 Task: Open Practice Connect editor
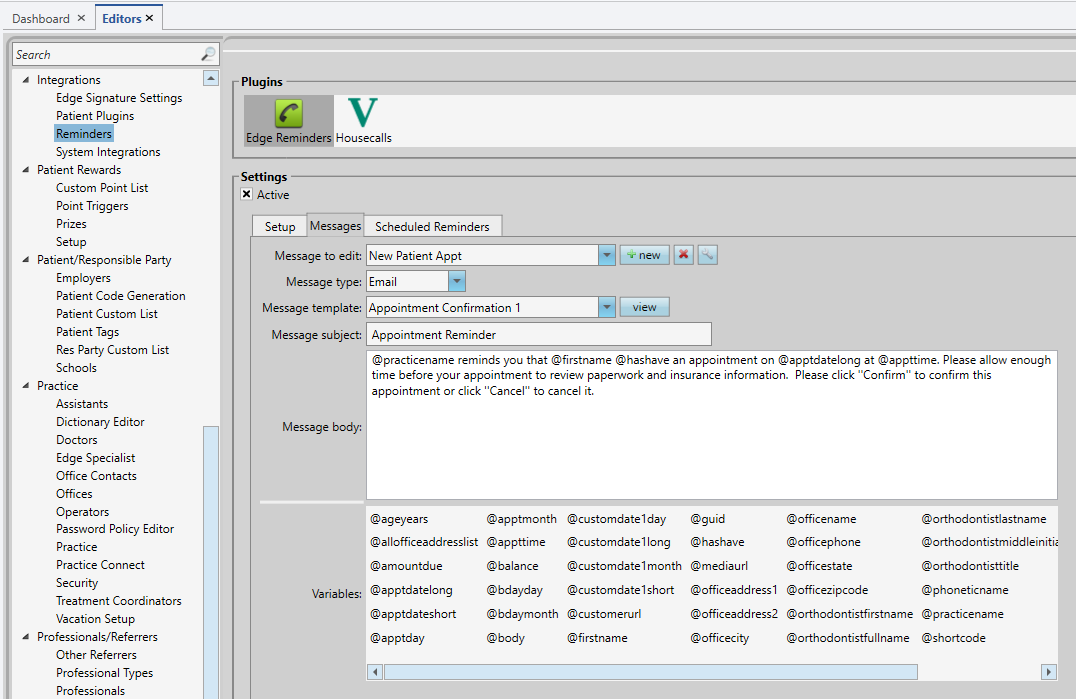pos(100,565)
